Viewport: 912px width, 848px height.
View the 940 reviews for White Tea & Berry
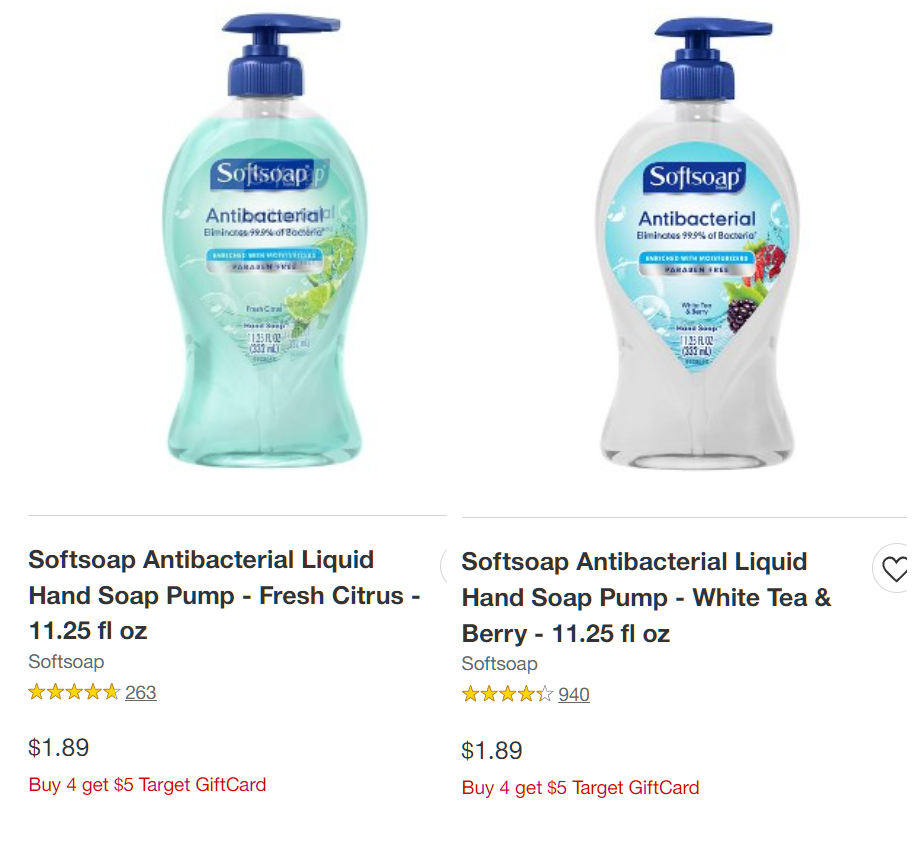pos(573,694)
